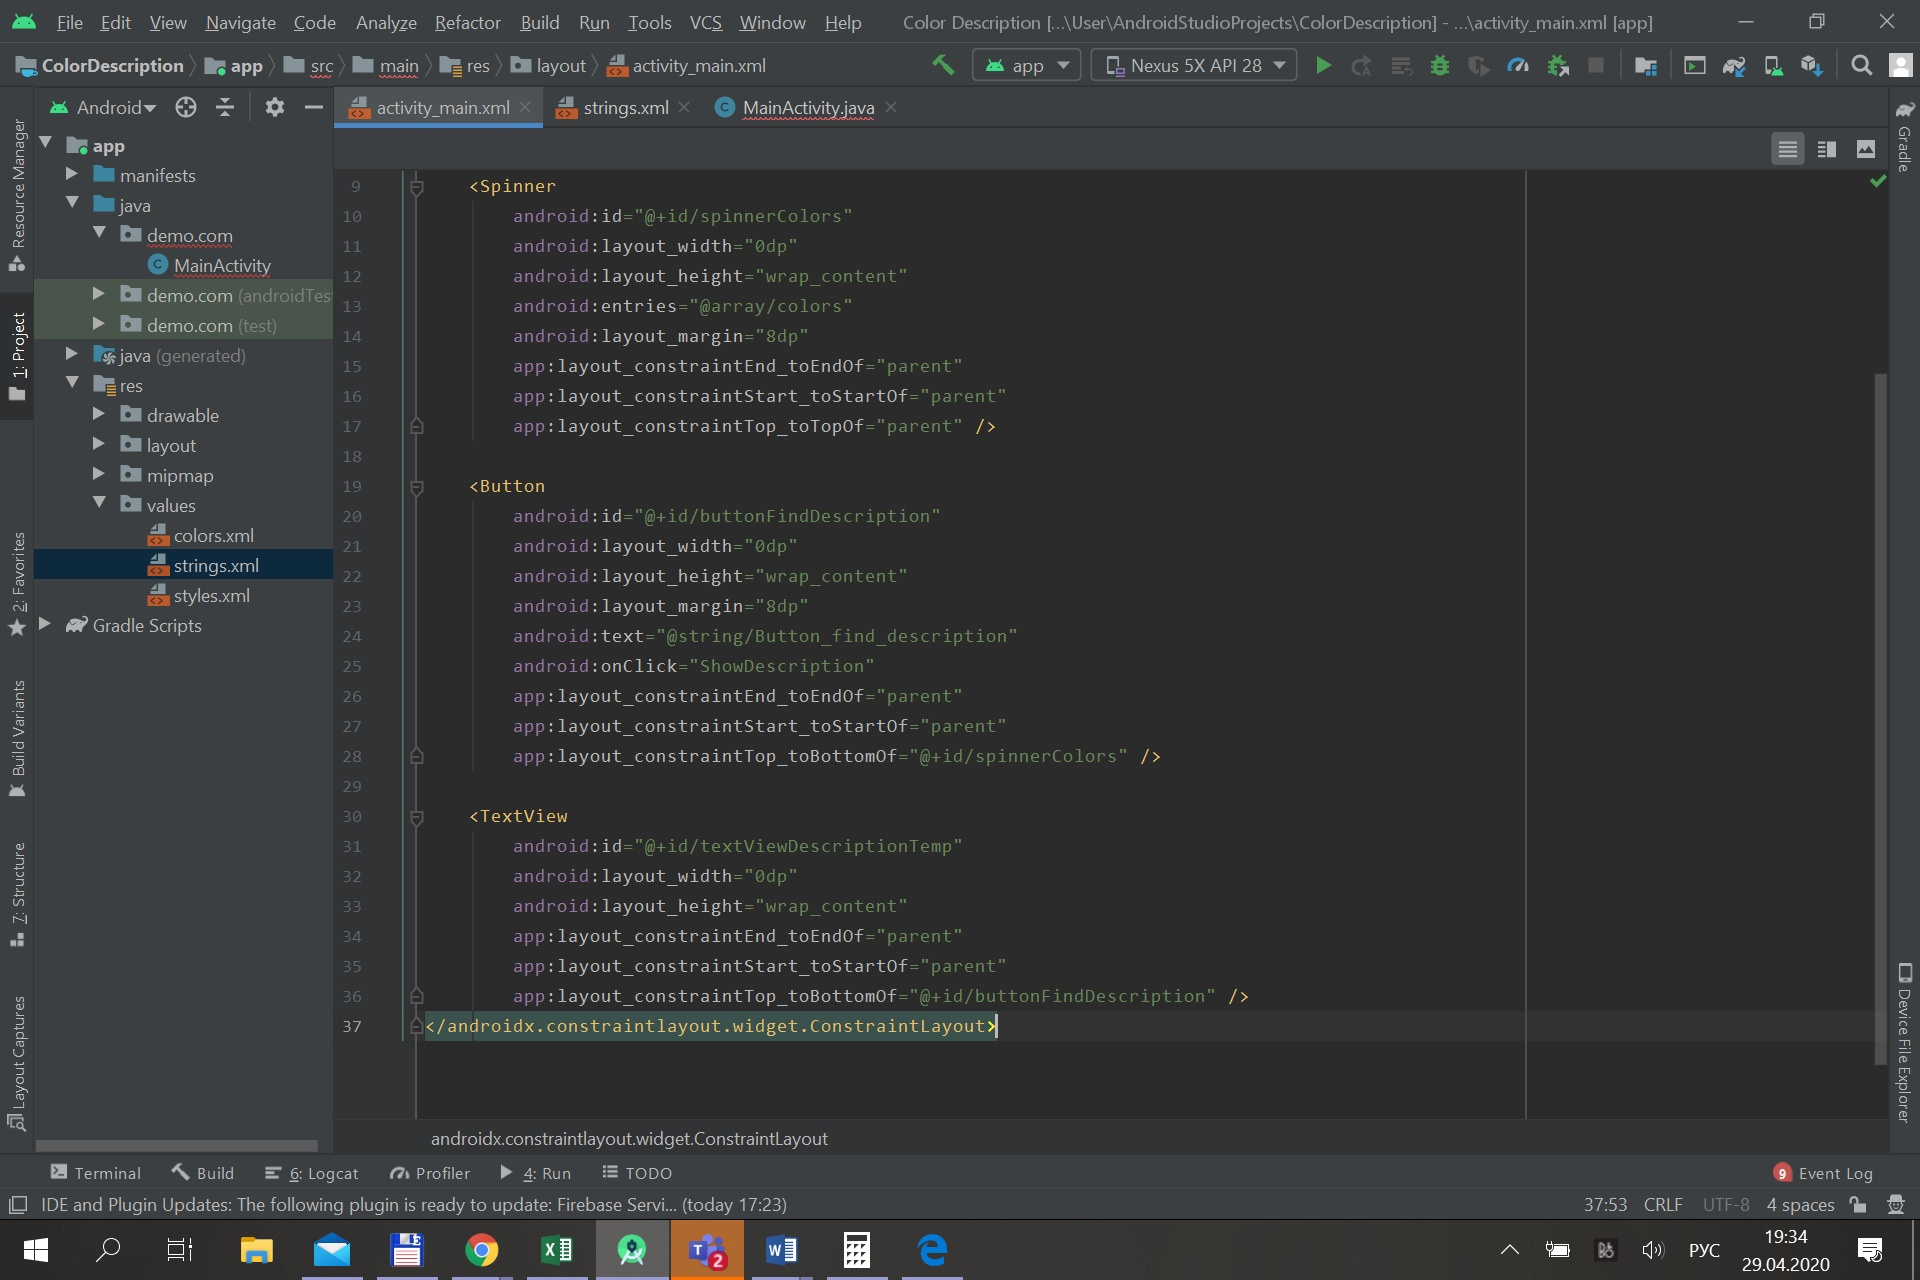Open the Terminal tool window
The image size is (1920, 1280).
(96, 1173)
